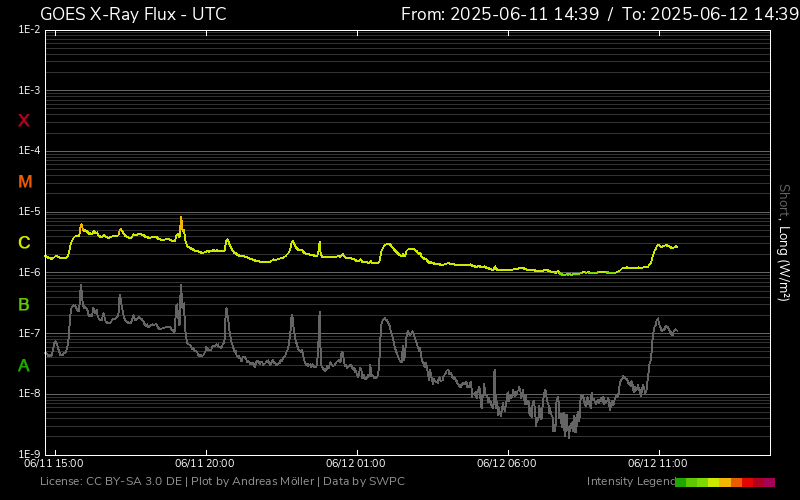Click the Intensity Legend label
The image size is (800, 500).
[629, 481]
